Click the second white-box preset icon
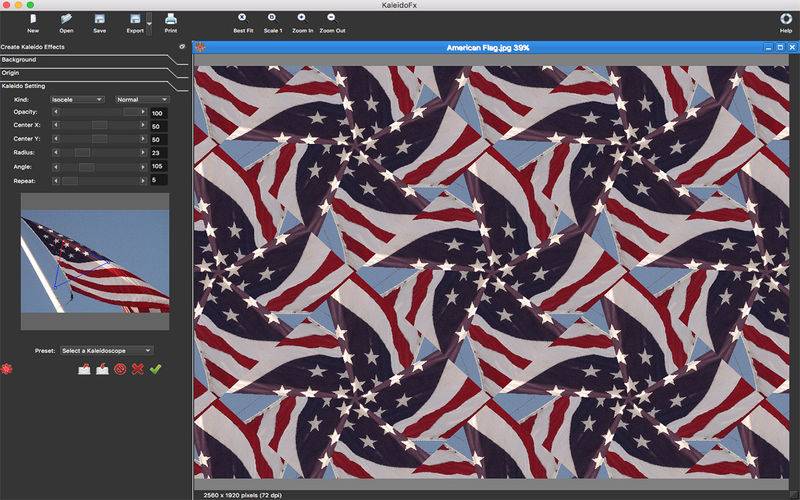The image size is (800, 500). point(102,368)
